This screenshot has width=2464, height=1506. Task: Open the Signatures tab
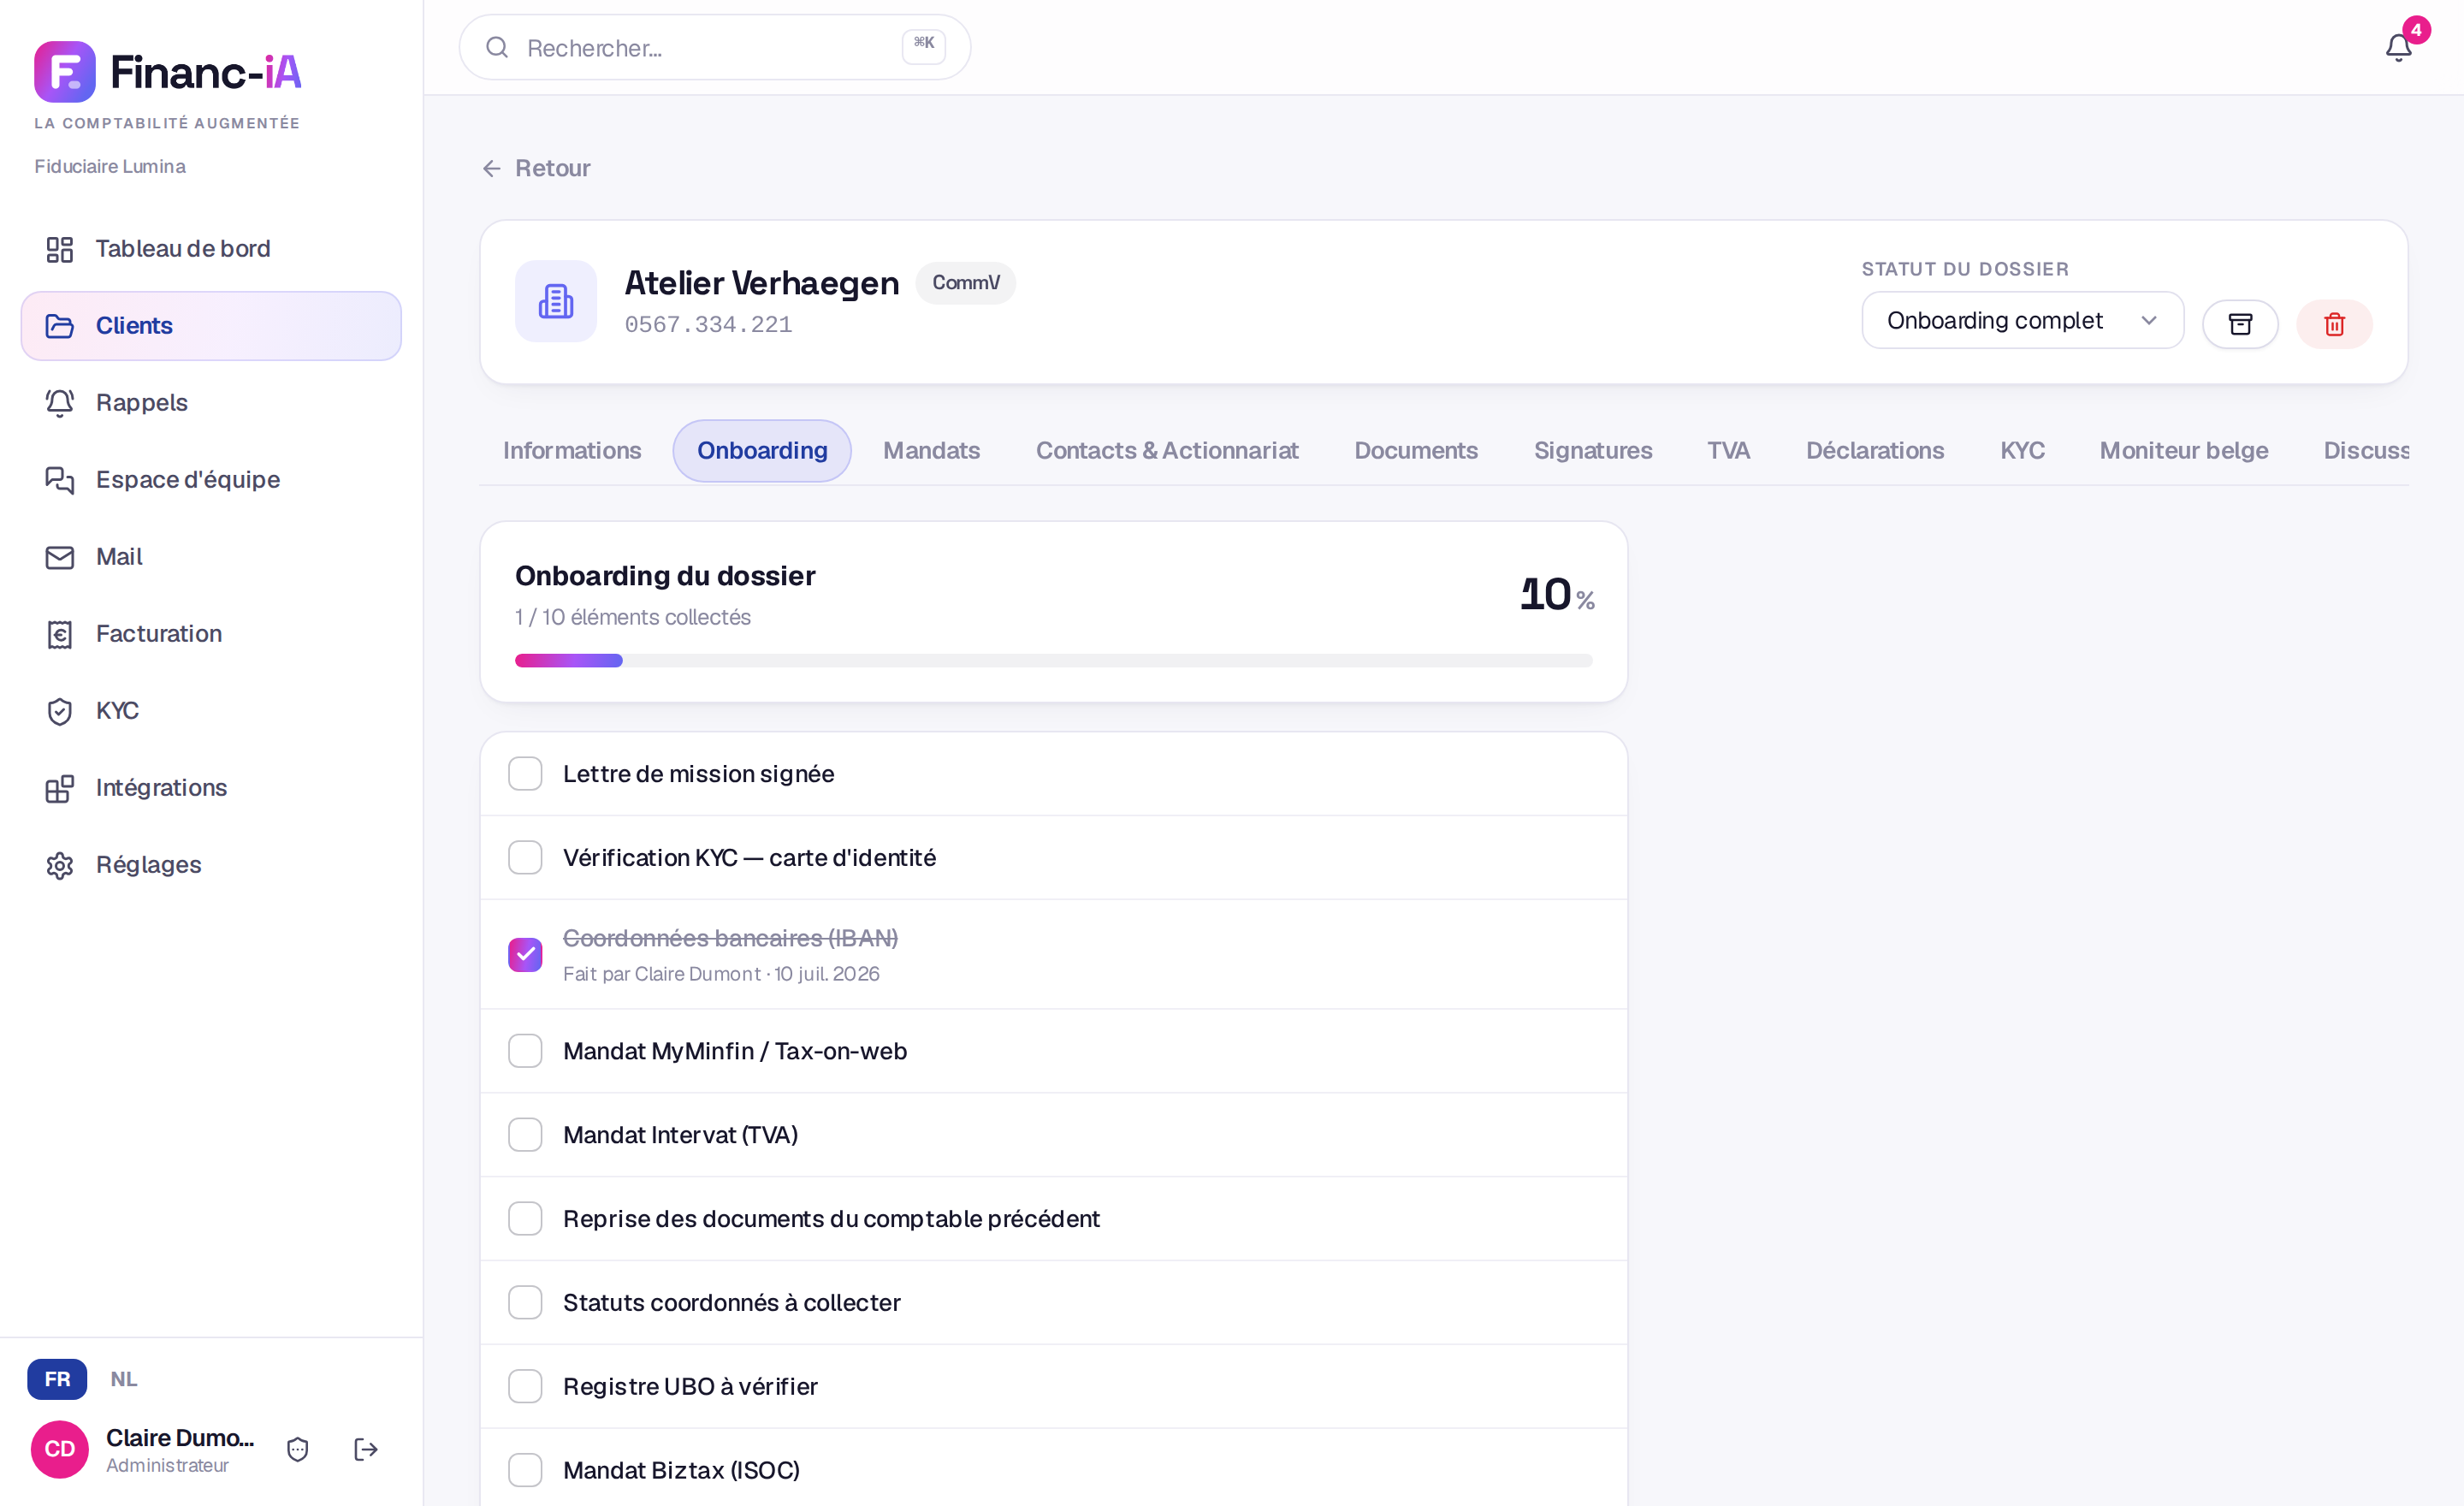1593,451
